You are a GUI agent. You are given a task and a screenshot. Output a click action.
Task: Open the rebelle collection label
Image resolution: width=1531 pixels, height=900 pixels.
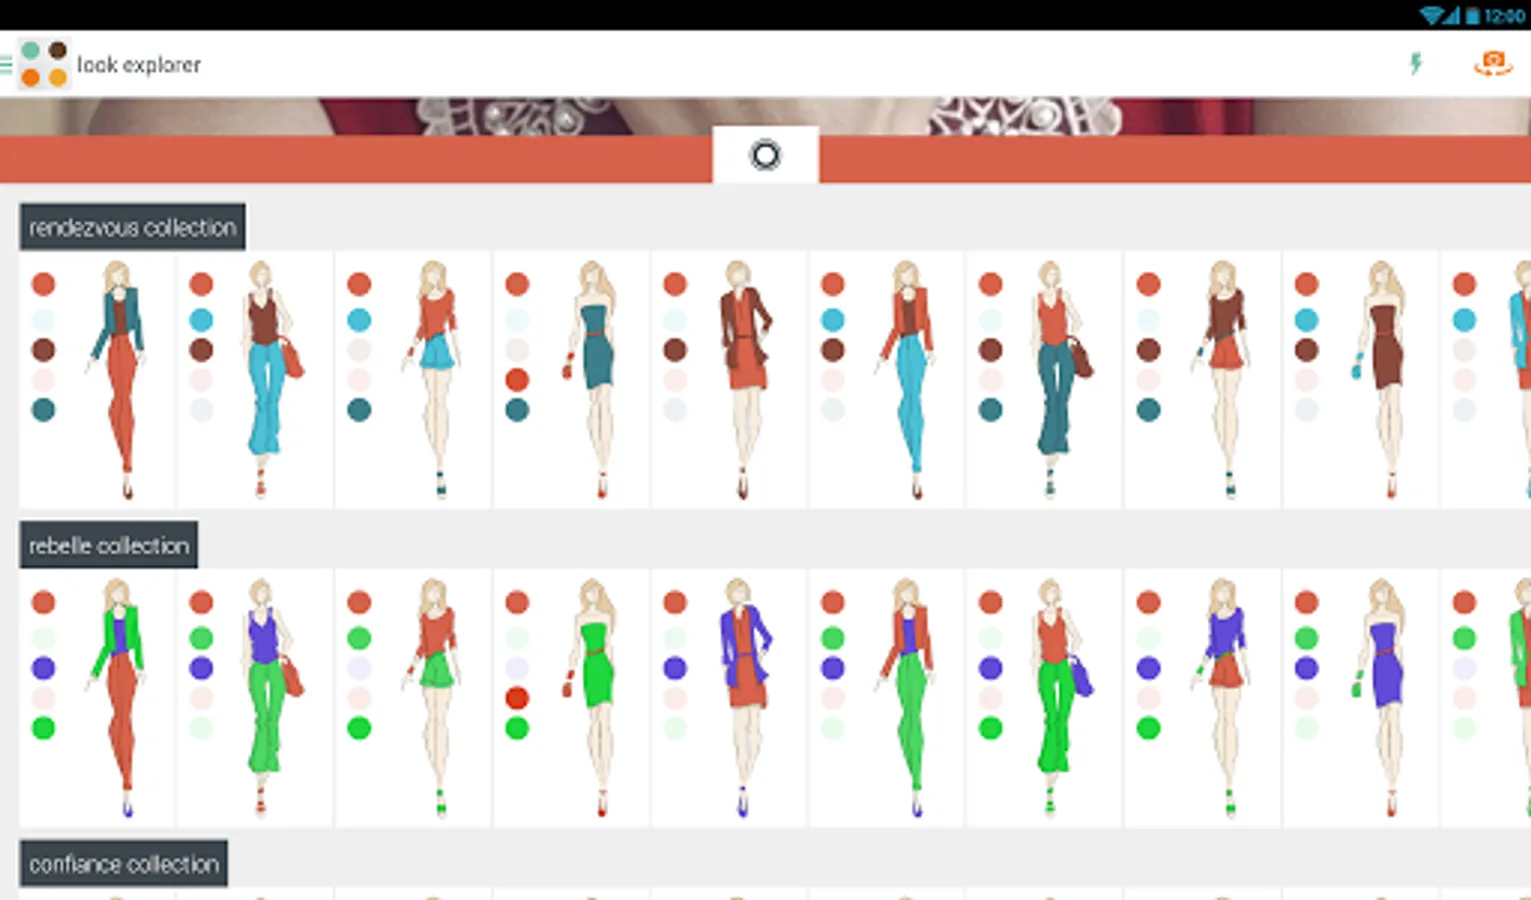point(108,545)
